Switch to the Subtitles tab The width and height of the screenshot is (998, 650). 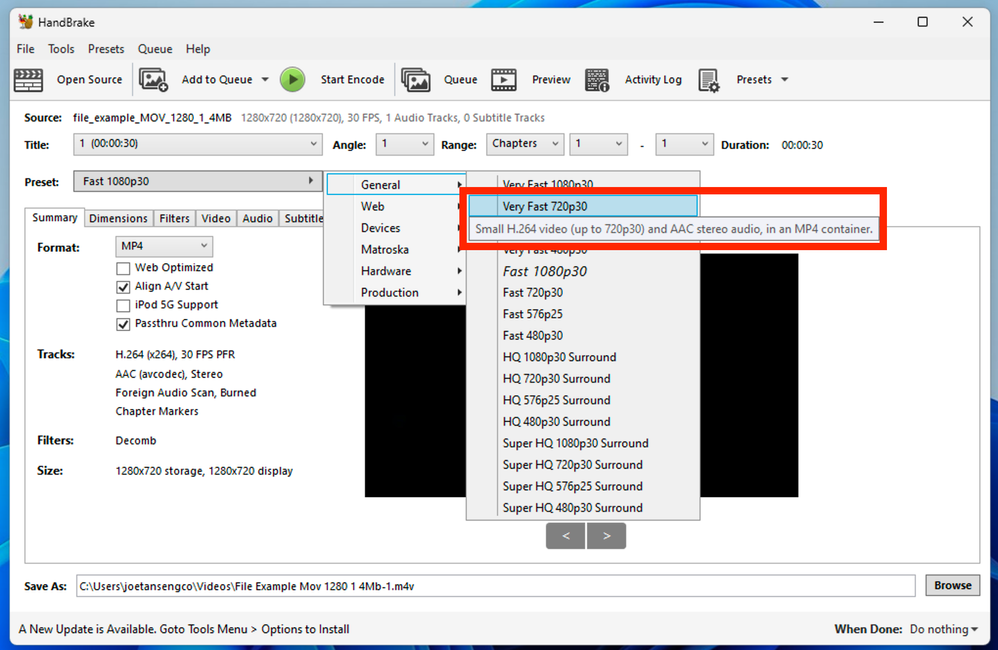pos(303,218)
